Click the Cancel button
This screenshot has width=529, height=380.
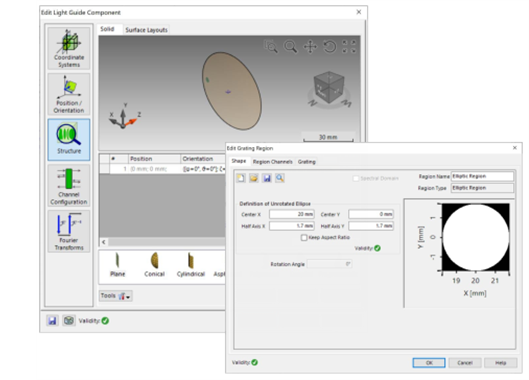(x=465, y=363)
